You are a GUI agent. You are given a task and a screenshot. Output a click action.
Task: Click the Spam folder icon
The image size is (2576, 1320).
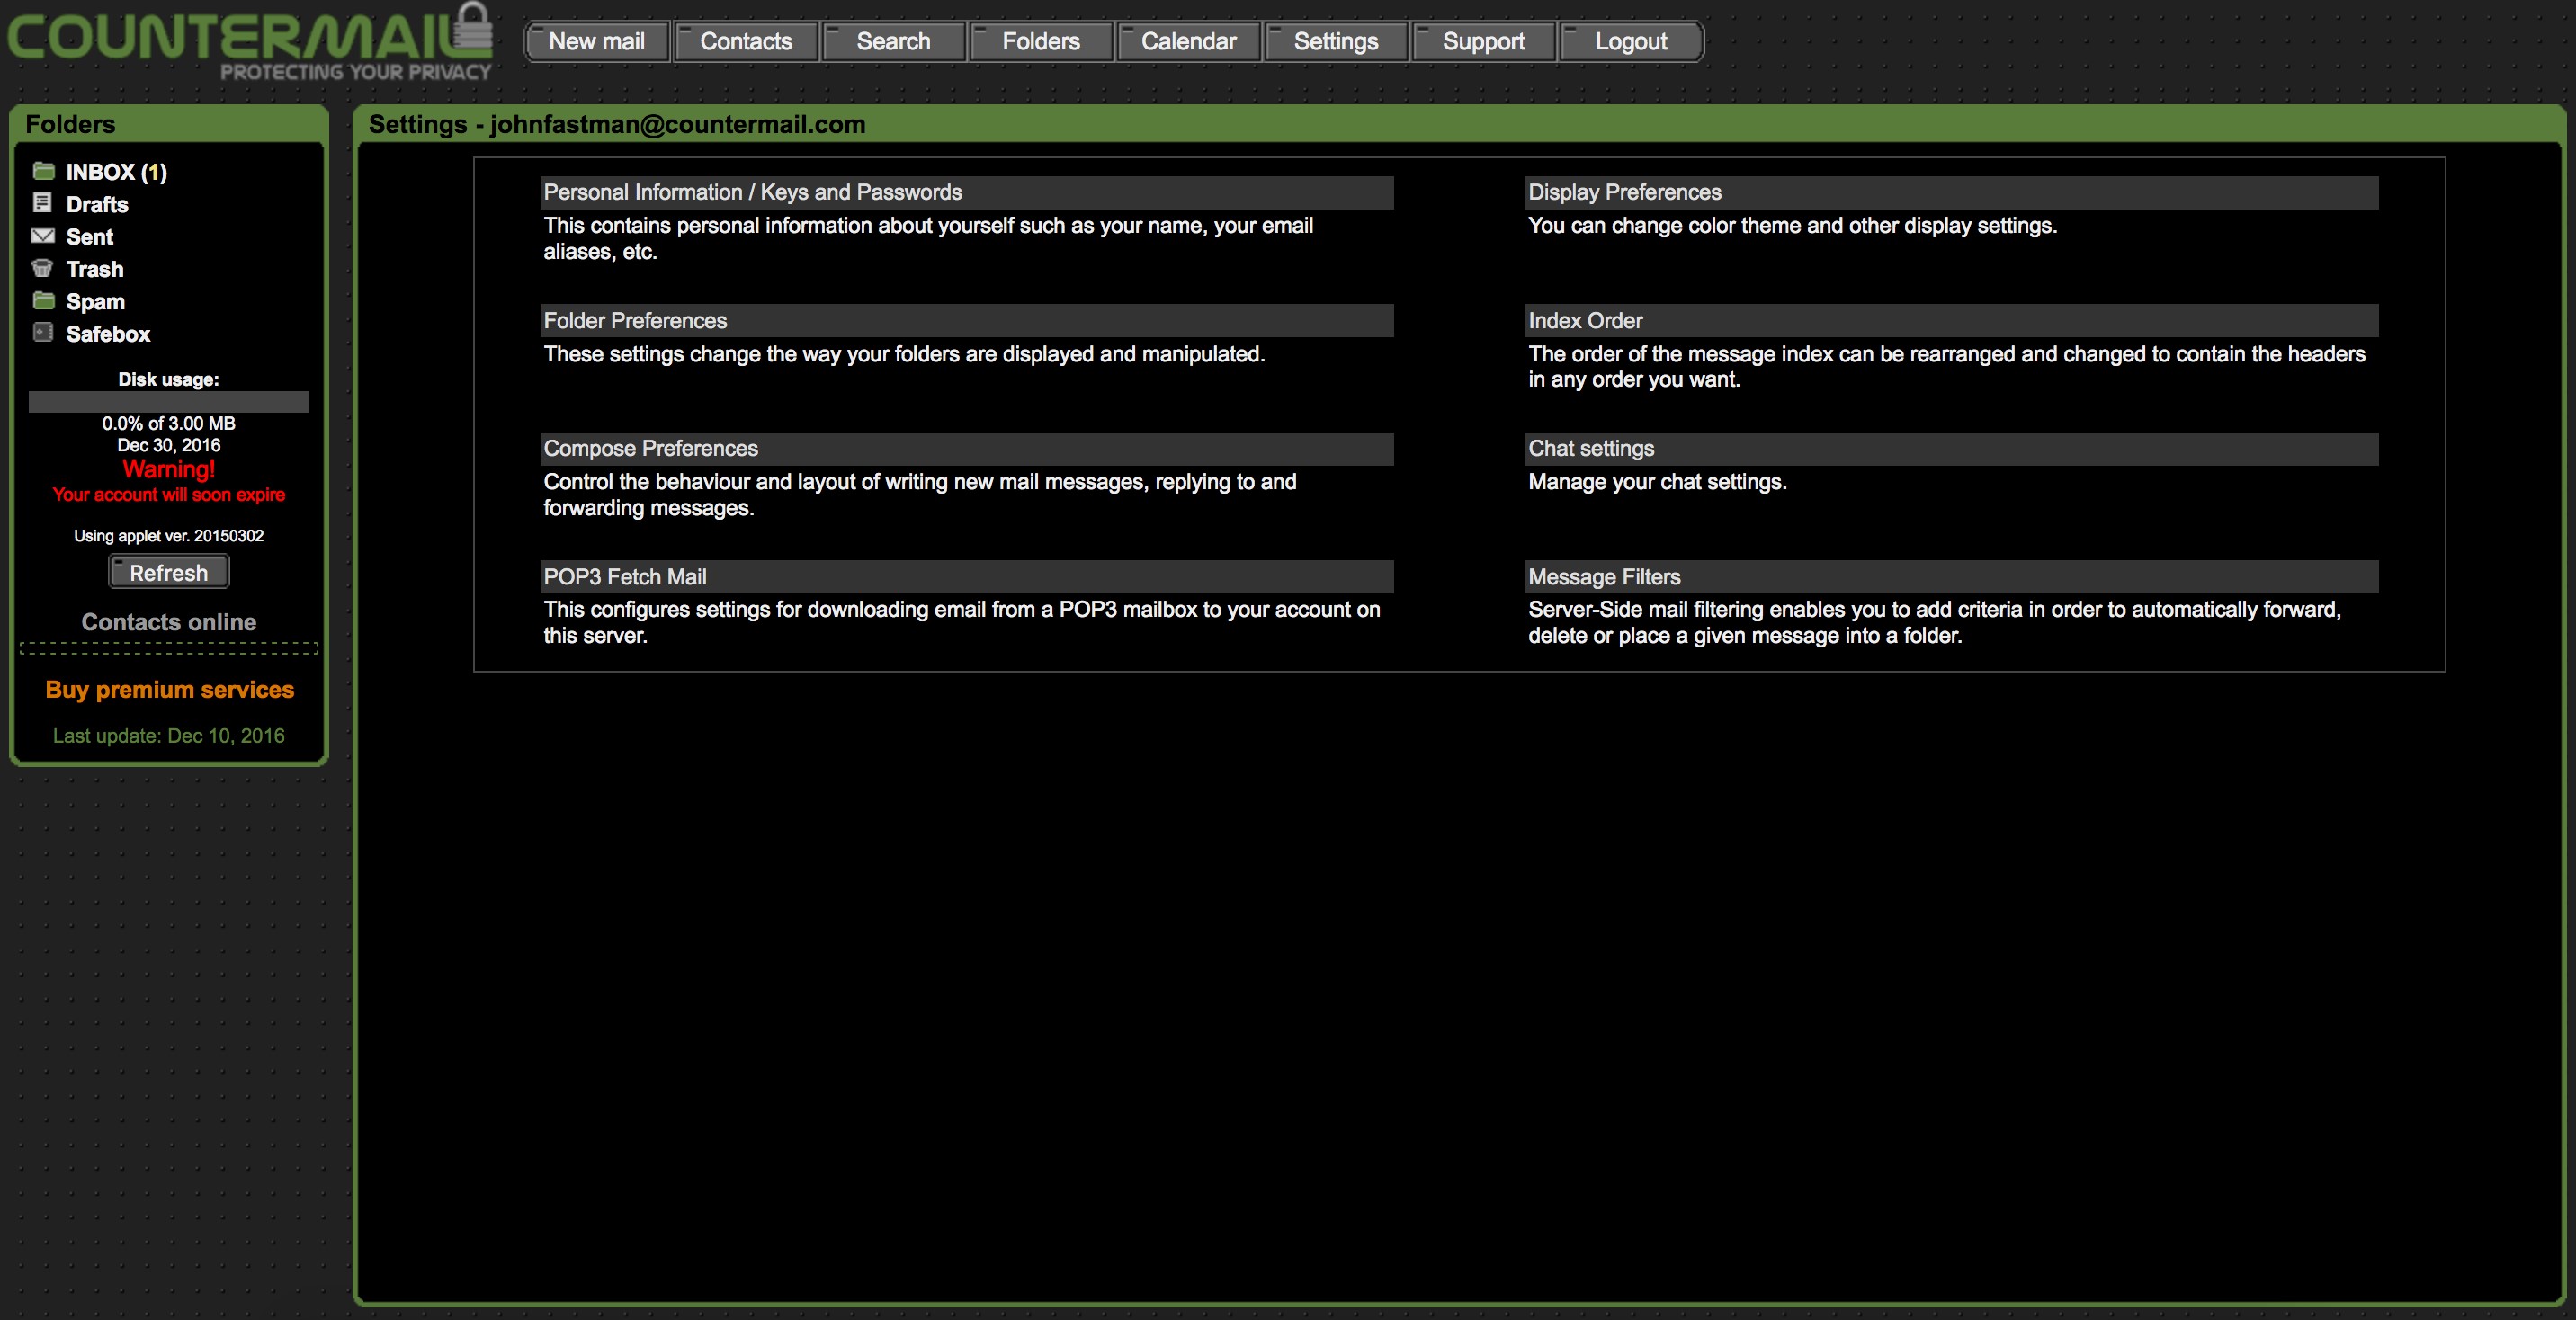(x=43, y=301)
